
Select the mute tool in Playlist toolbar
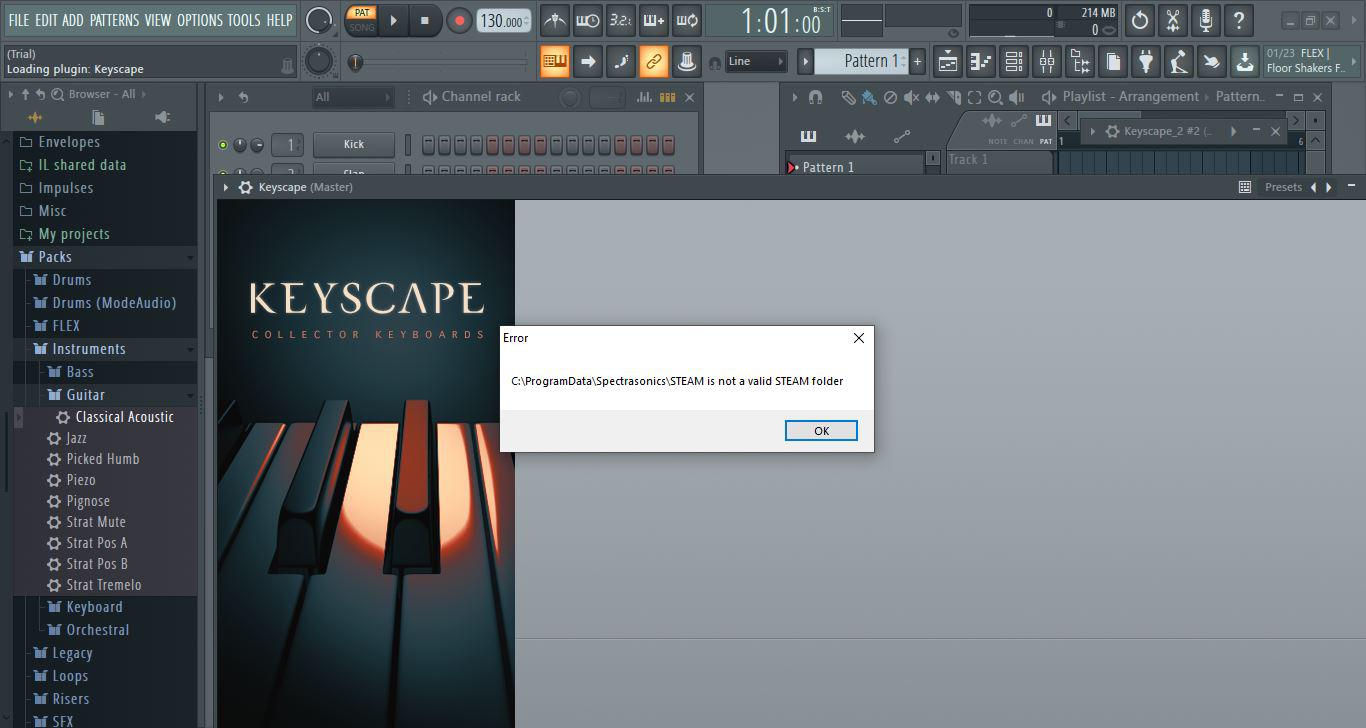click(911, 97)
